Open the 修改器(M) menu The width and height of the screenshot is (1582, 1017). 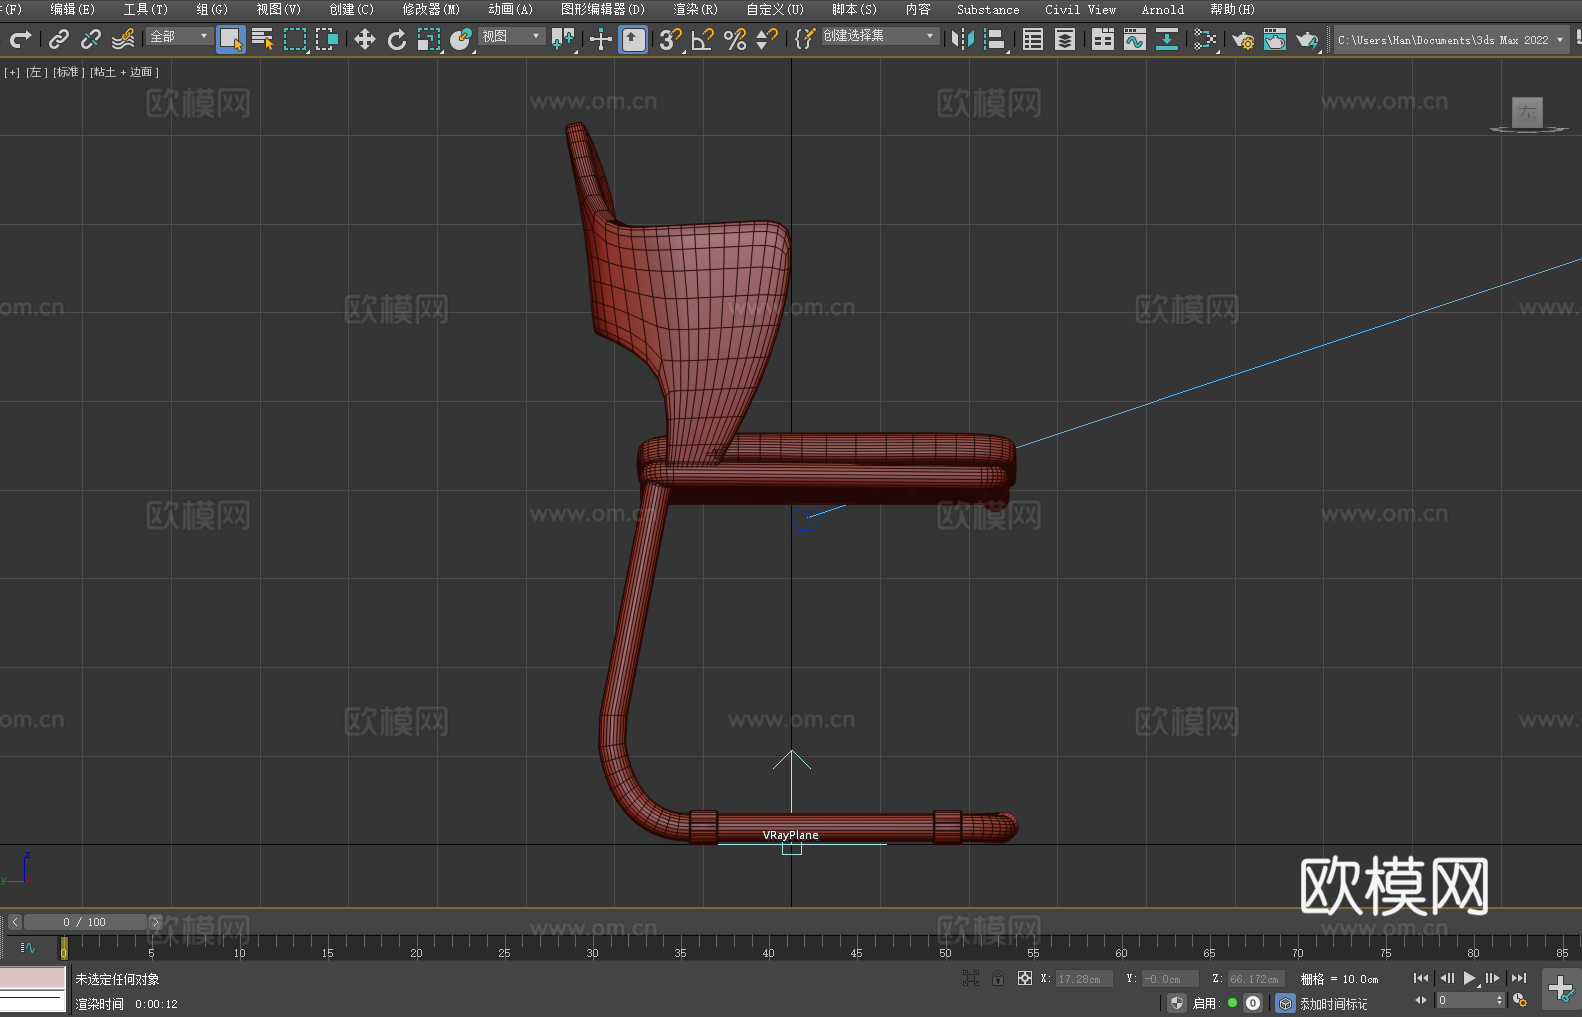pos(431,9)
